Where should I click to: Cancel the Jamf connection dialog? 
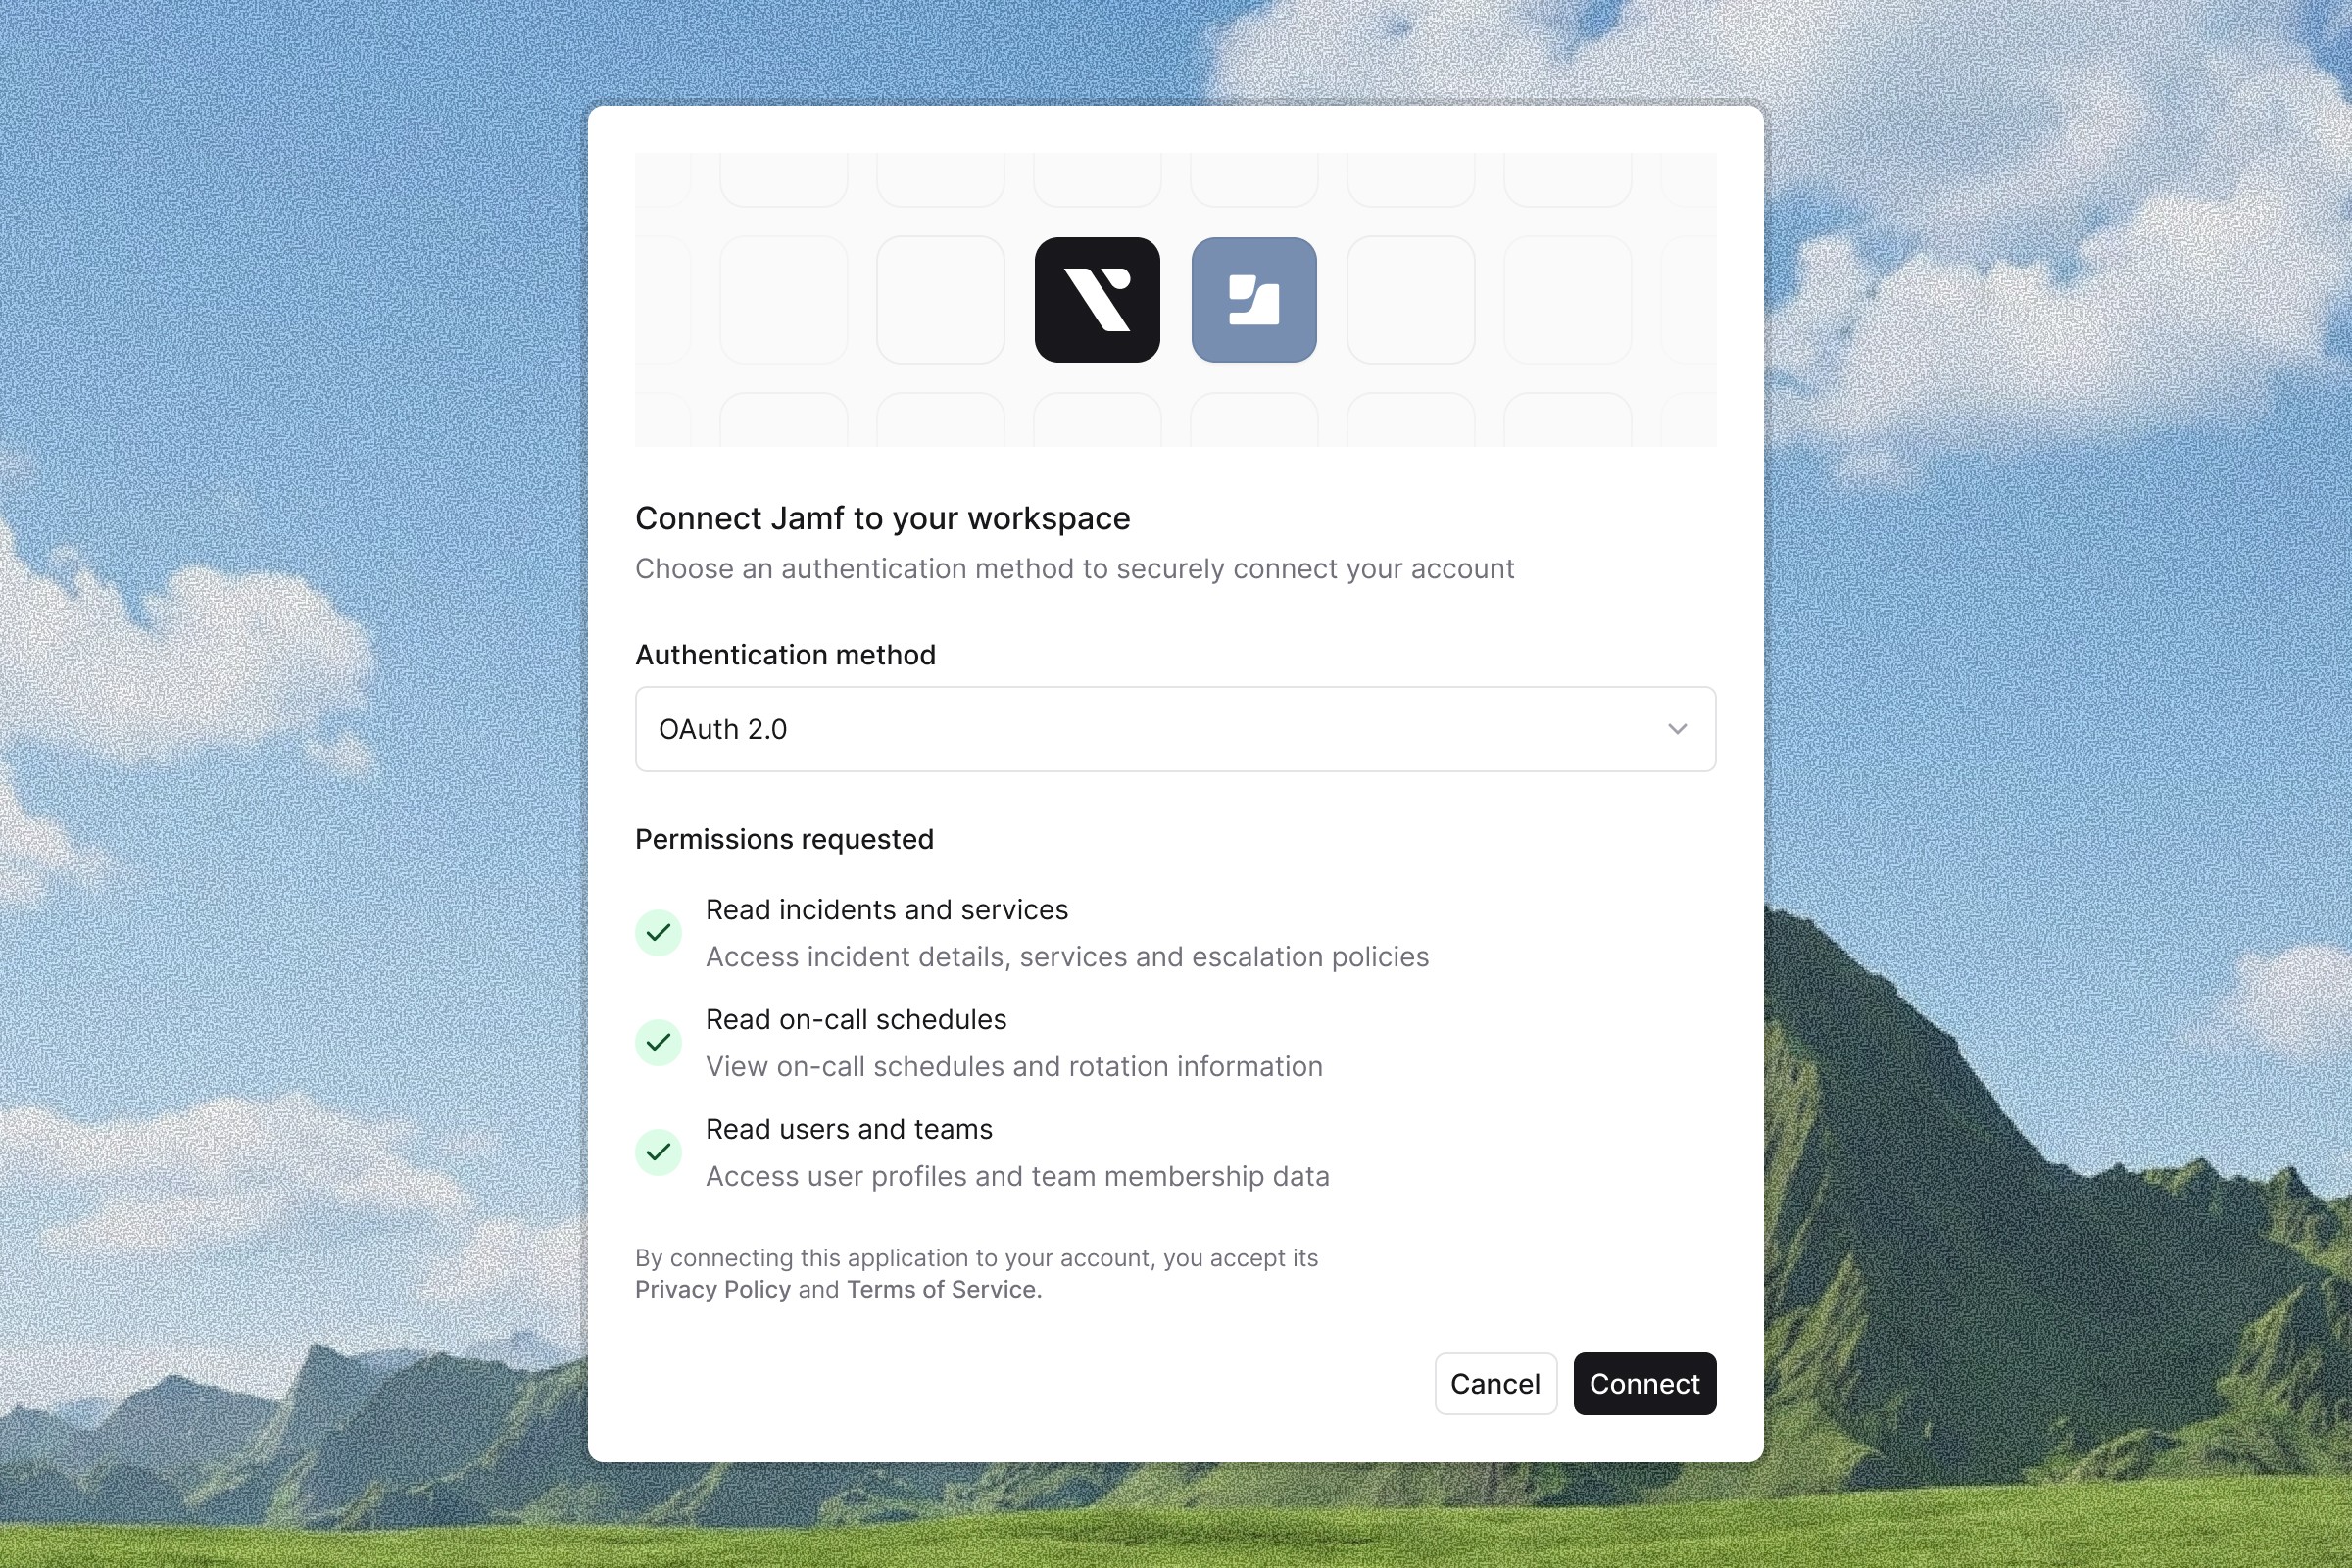click(1496, 1384)
